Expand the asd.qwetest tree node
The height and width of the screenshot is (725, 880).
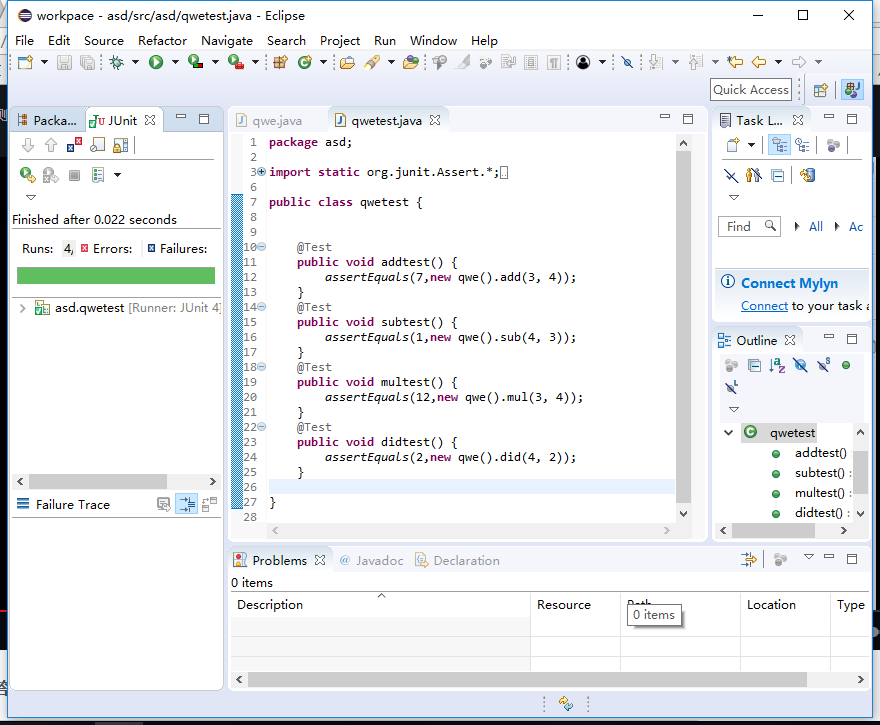pyautogui.click(x=22, y=308)
